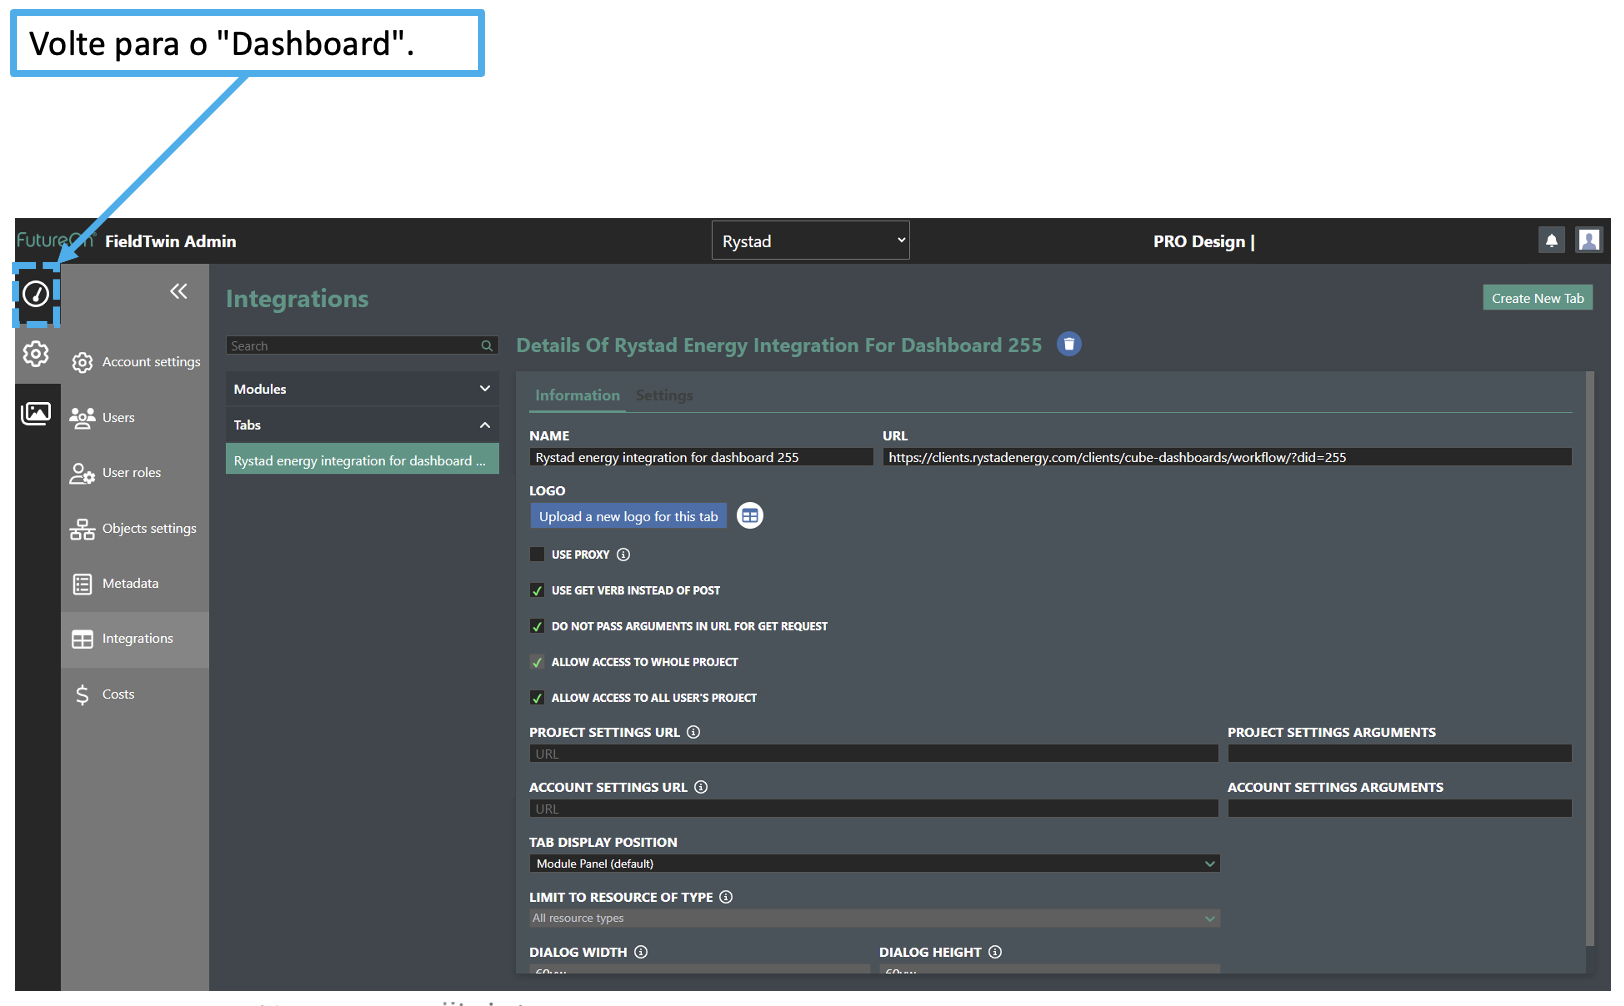Edit the NAME field
1624x1006 pixels.
click(701, 457)
